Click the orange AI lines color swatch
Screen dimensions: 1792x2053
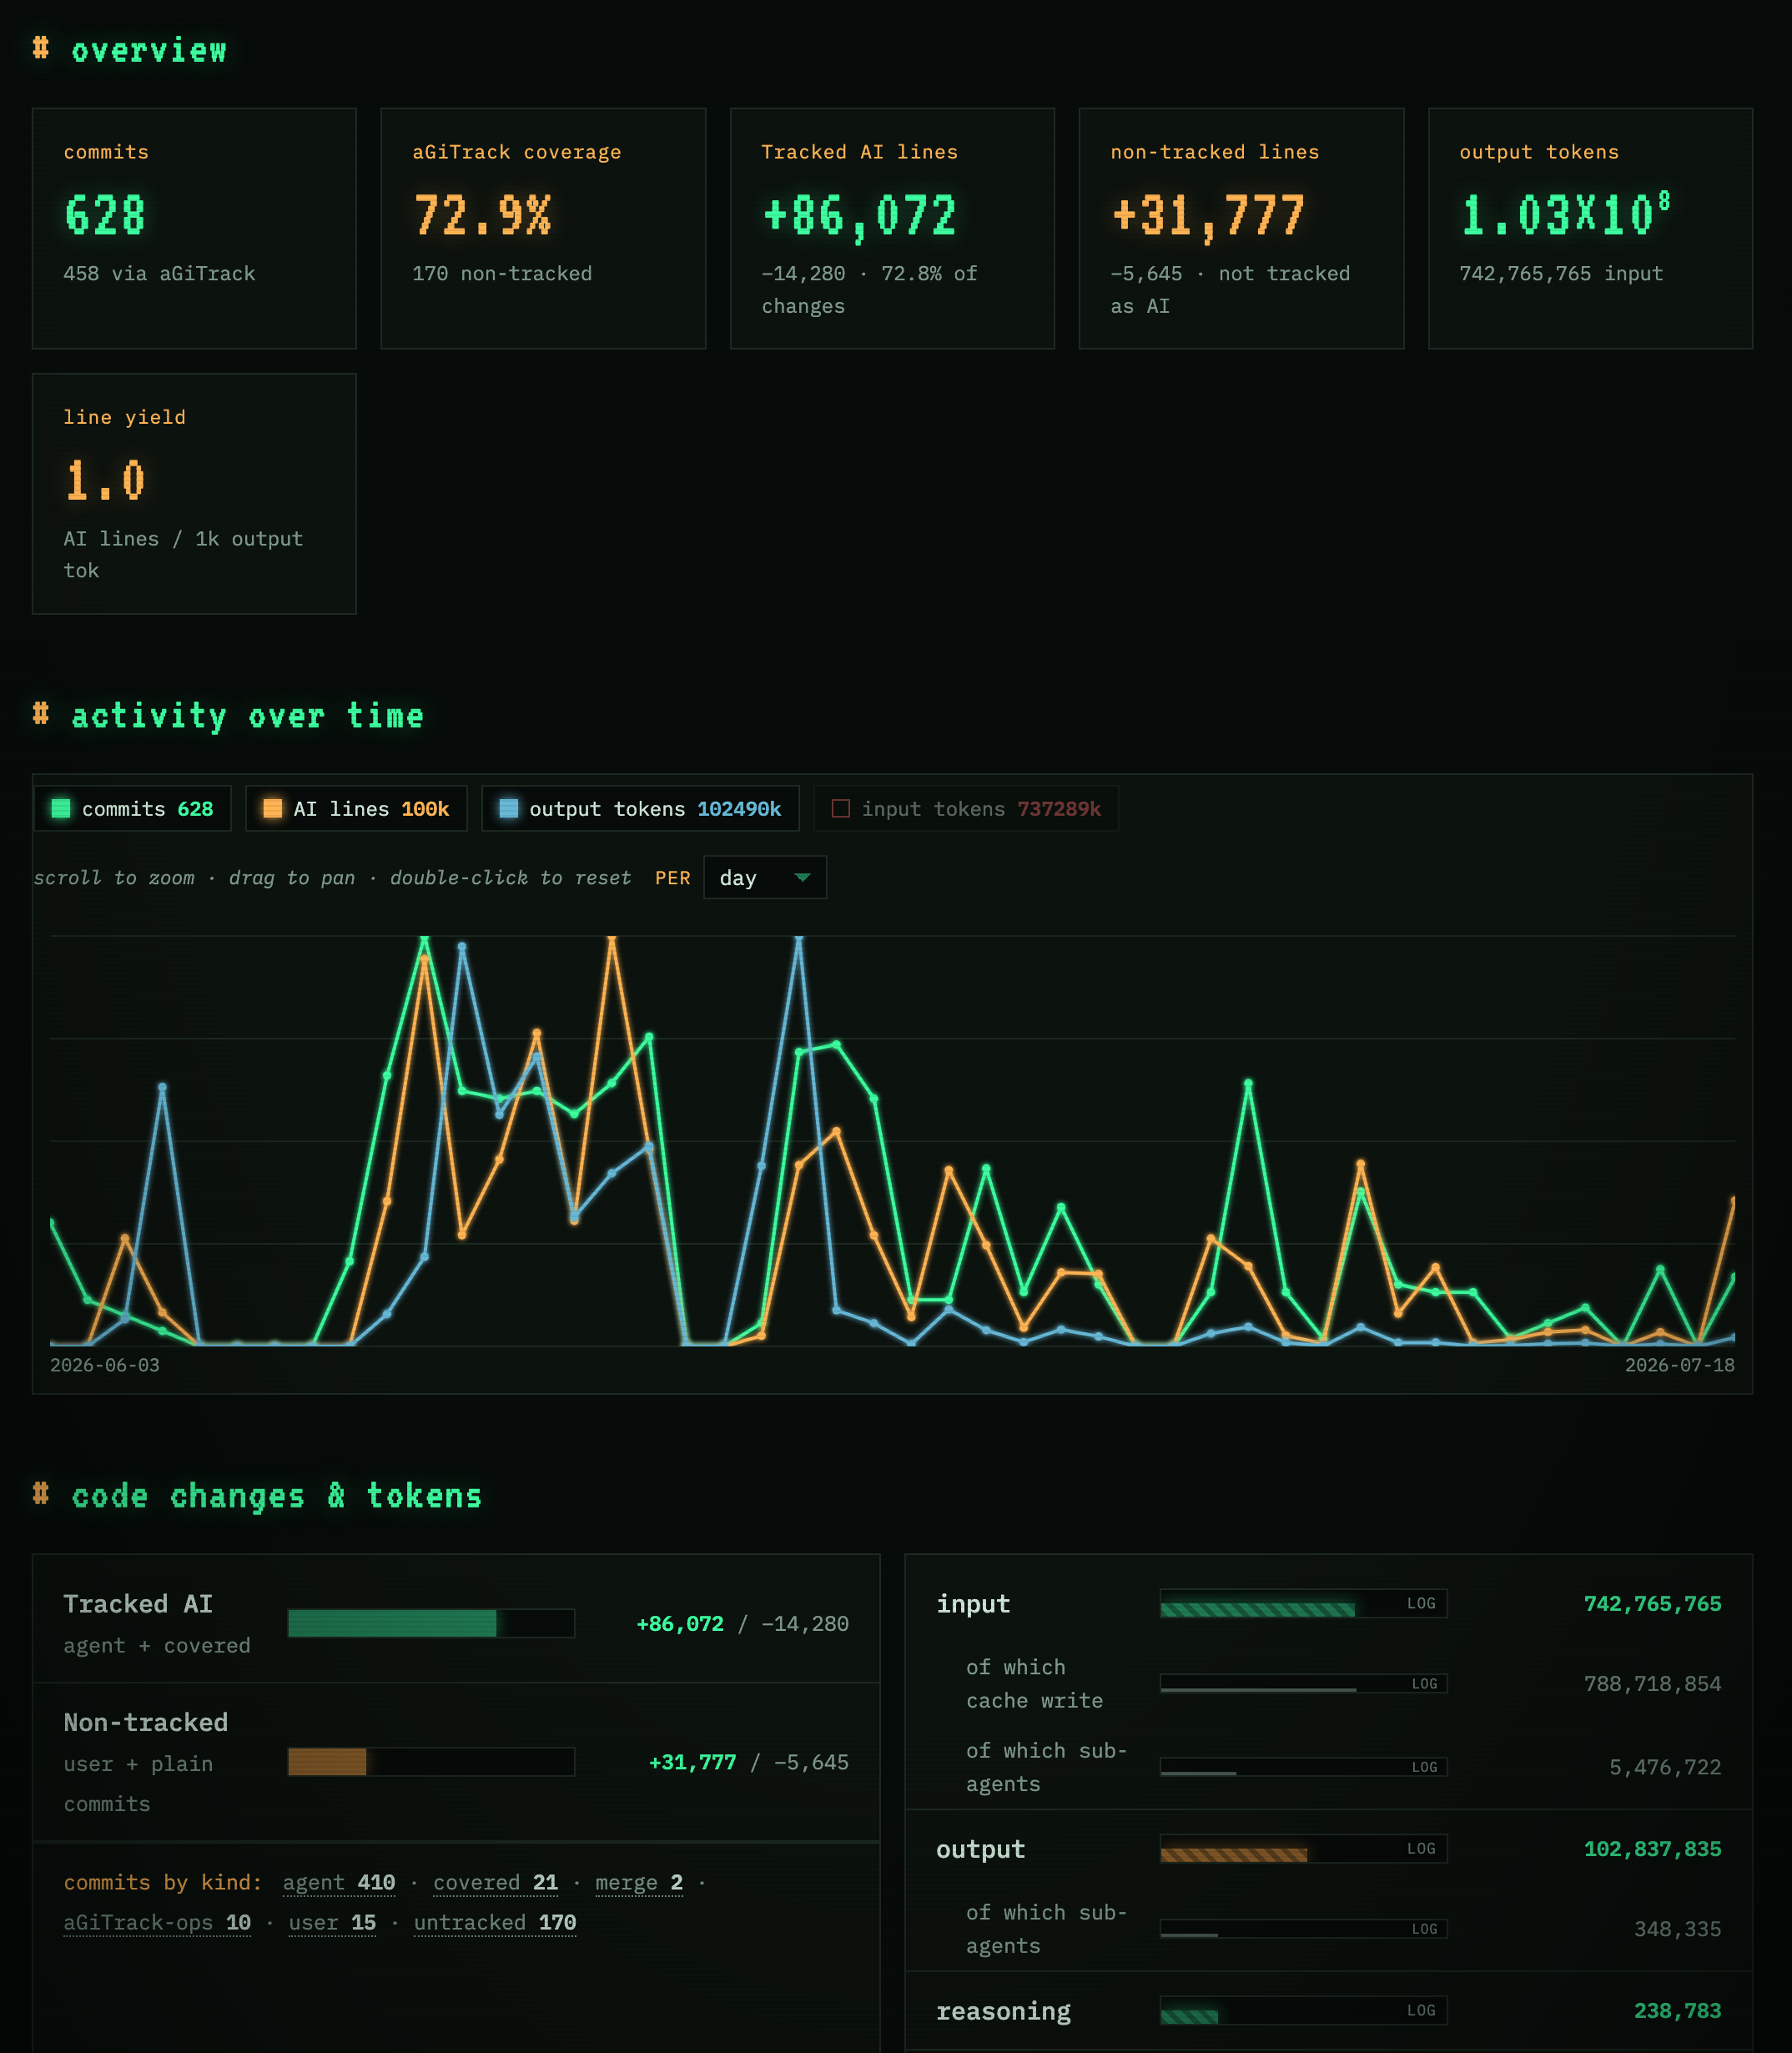click(272, 808)
